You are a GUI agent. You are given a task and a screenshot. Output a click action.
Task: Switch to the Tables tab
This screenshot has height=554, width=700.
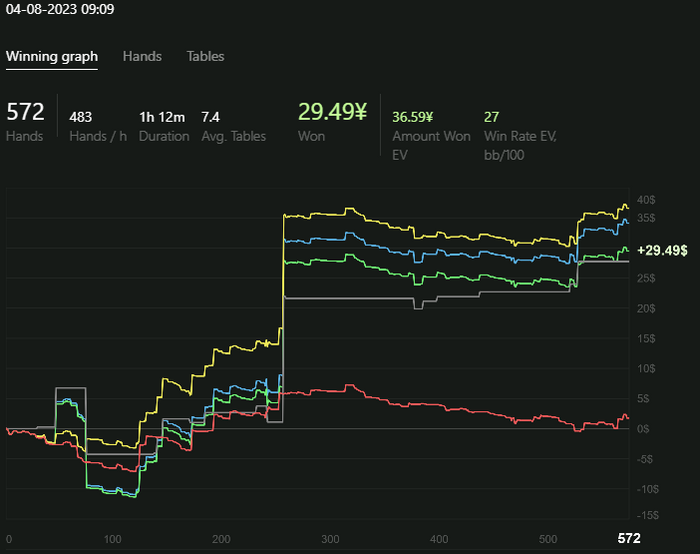tap(205, 56)
